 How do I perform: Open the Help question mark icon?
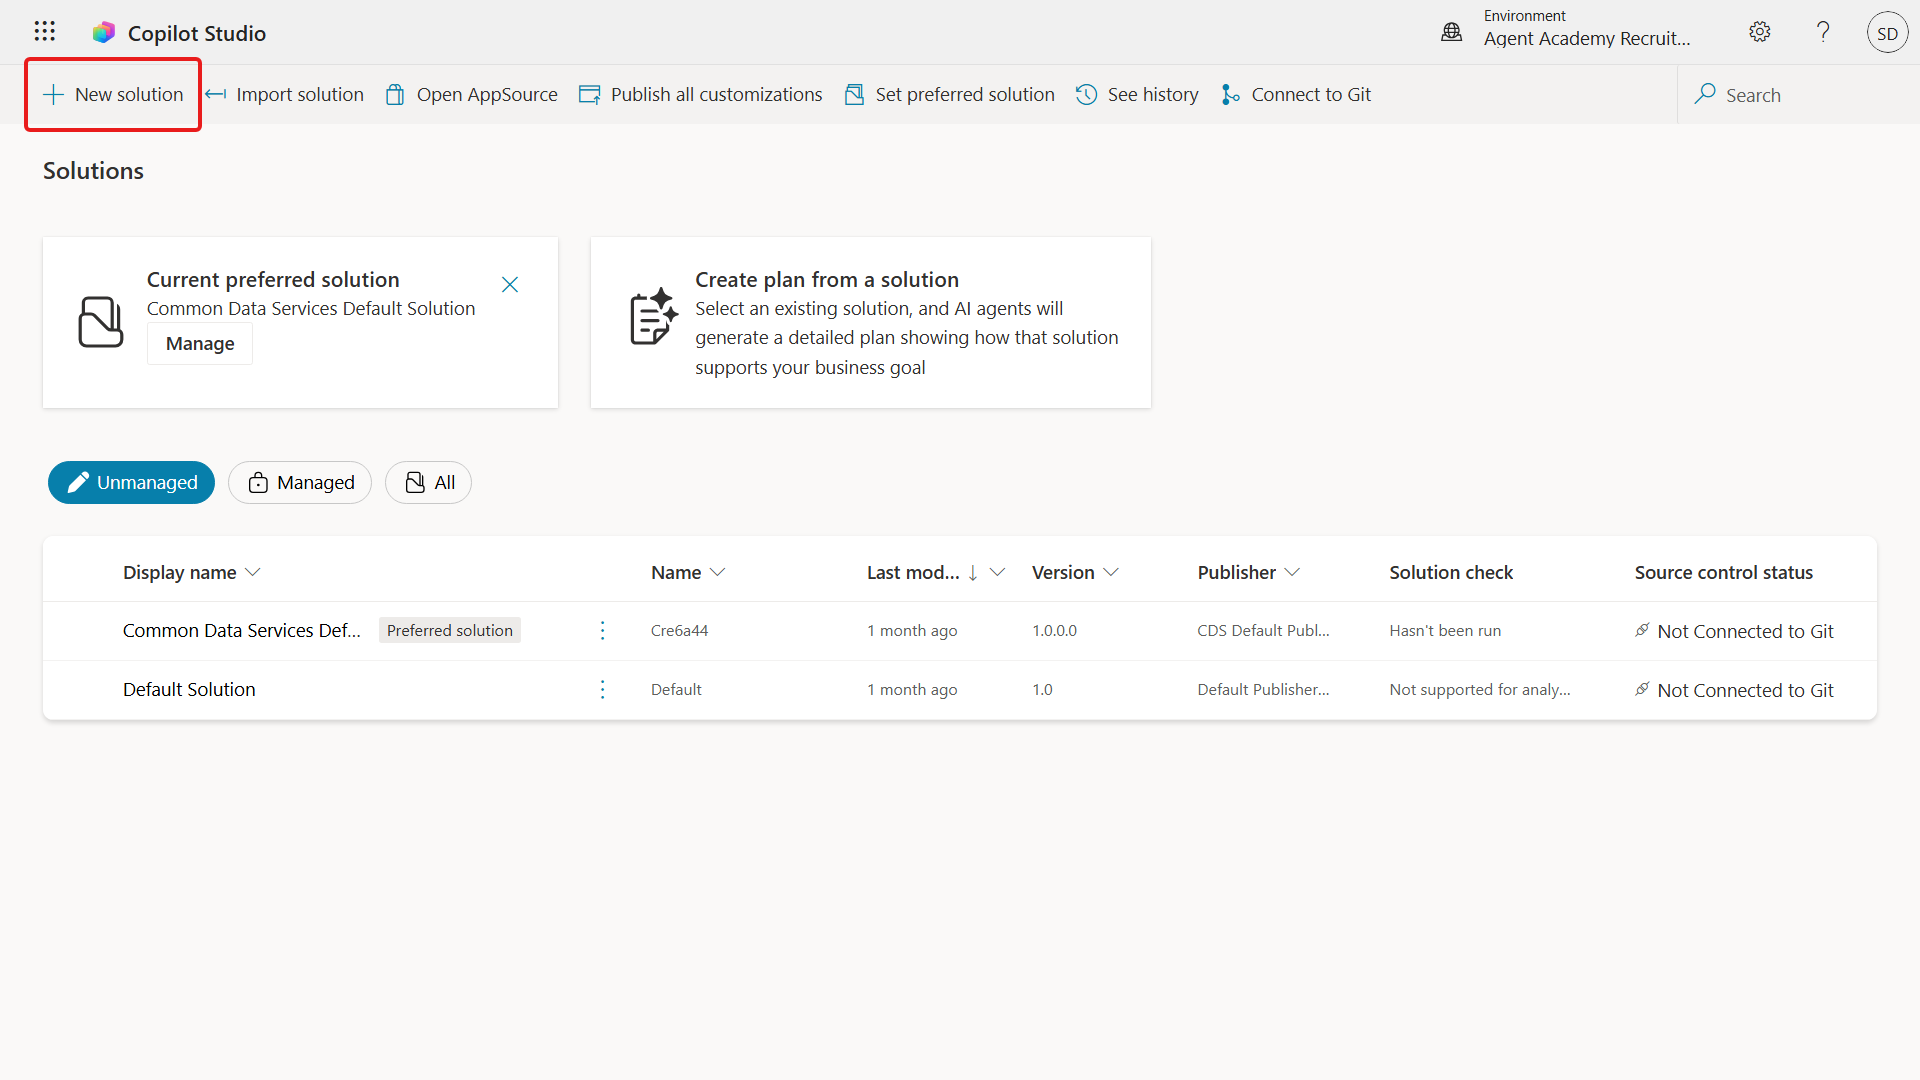pyautogui.click(x=1823, y=32)
